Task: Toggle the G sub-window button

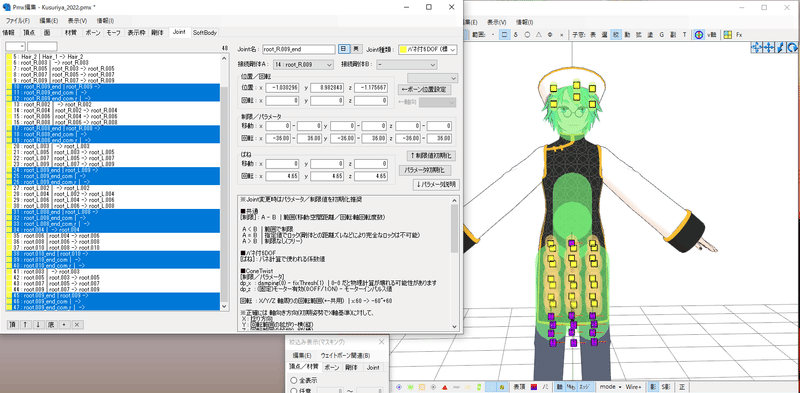Action: 662,35
